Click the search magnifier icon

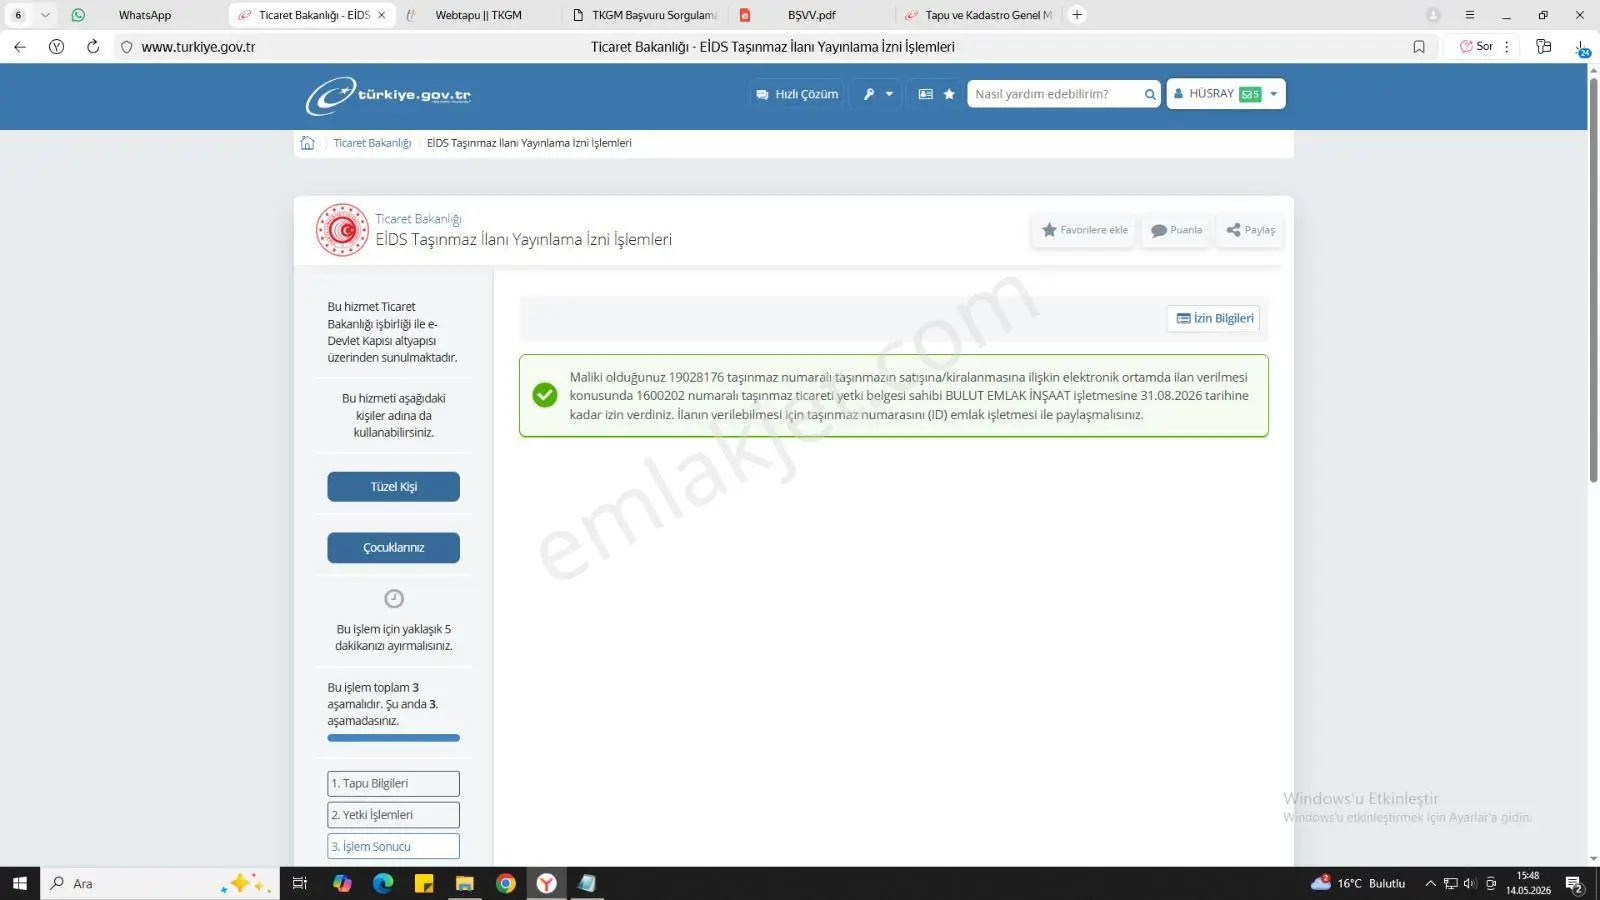(x=1150, y=94)
